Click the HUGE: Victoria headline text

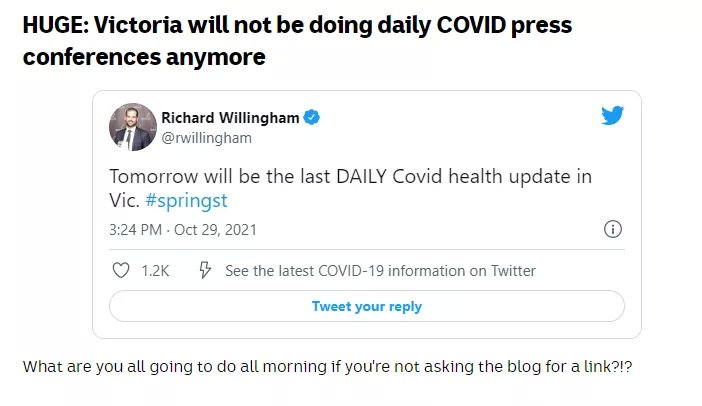tap(297, 41)
